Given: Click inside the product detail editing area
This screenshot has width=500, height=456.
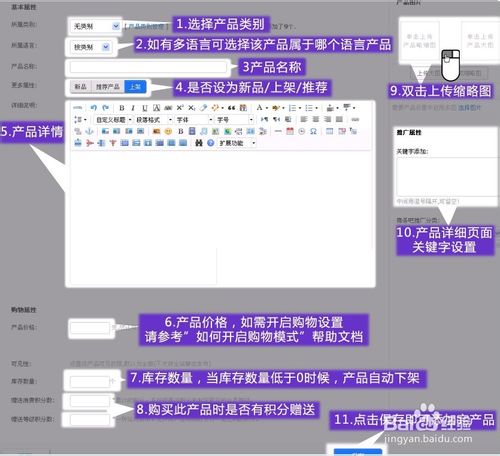Looking at the screenshot, I should point(221,217).
